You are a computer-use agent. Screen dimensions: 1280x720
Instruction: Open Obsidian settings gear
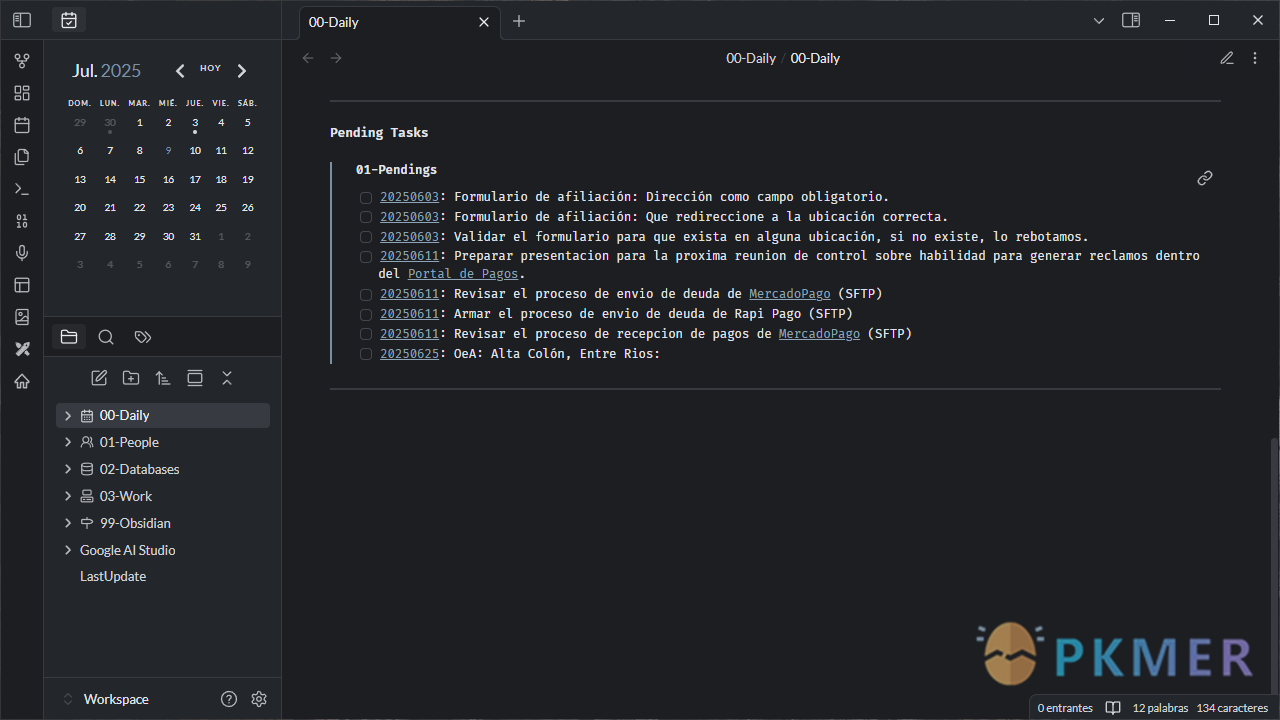259,699
